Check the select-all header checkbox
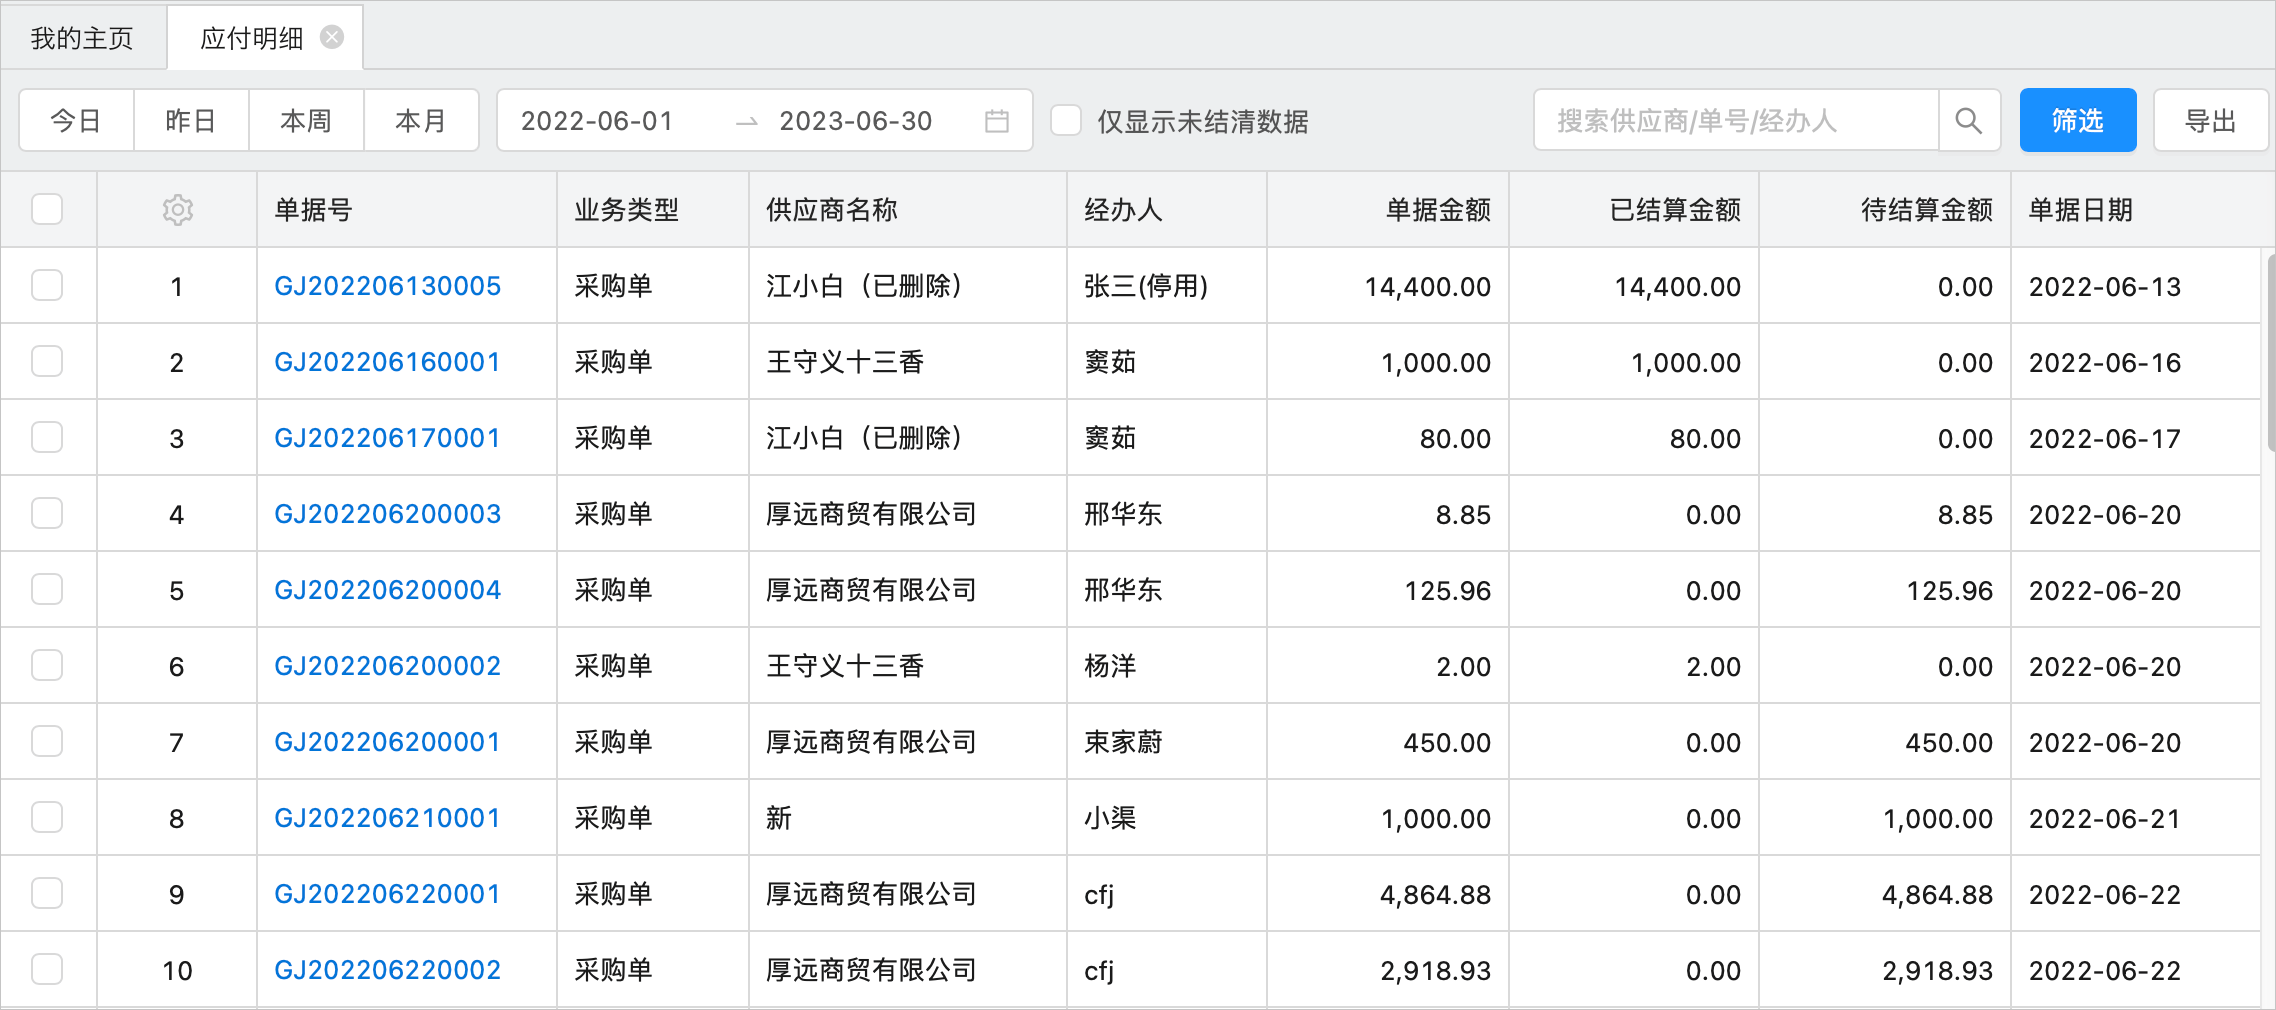2276x1010 pixels. coord(47,210)
